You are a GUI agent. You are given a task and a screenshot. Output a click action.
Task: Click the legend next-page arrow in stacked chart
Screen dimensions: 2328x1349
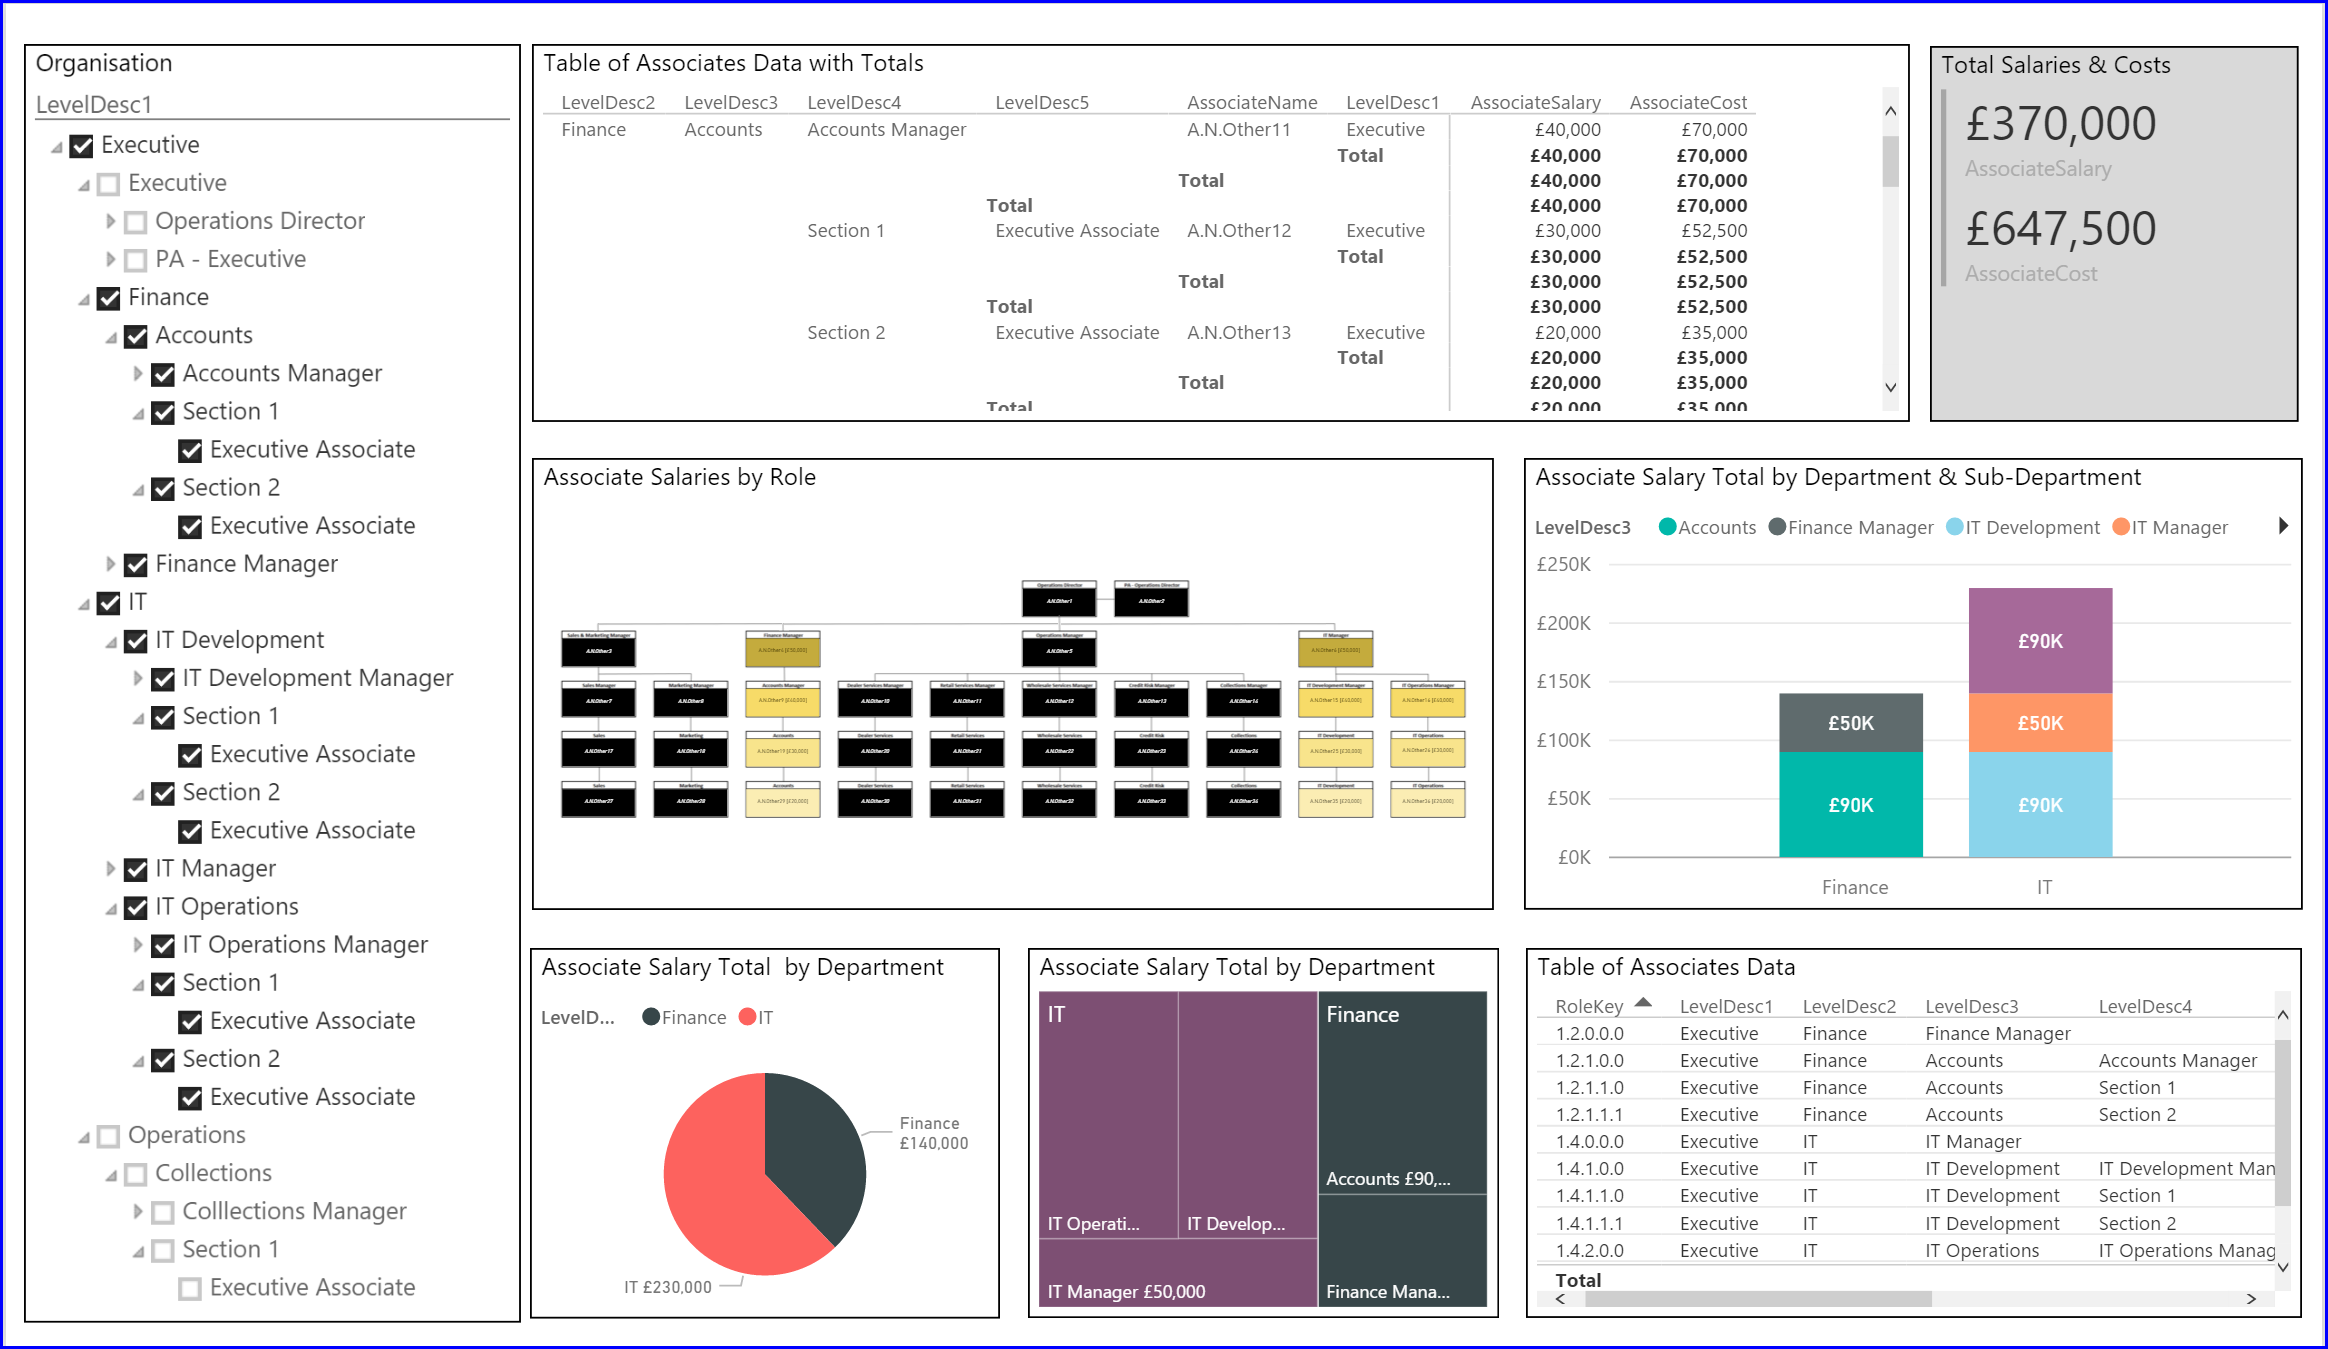pos(2283,526)
